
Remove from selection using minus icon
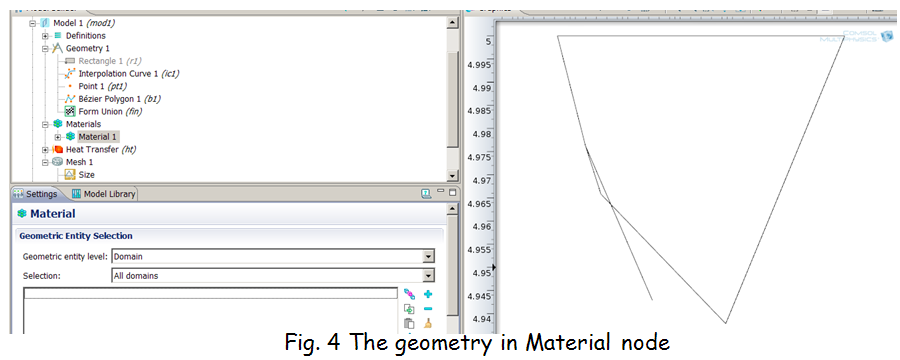point(428,309)
